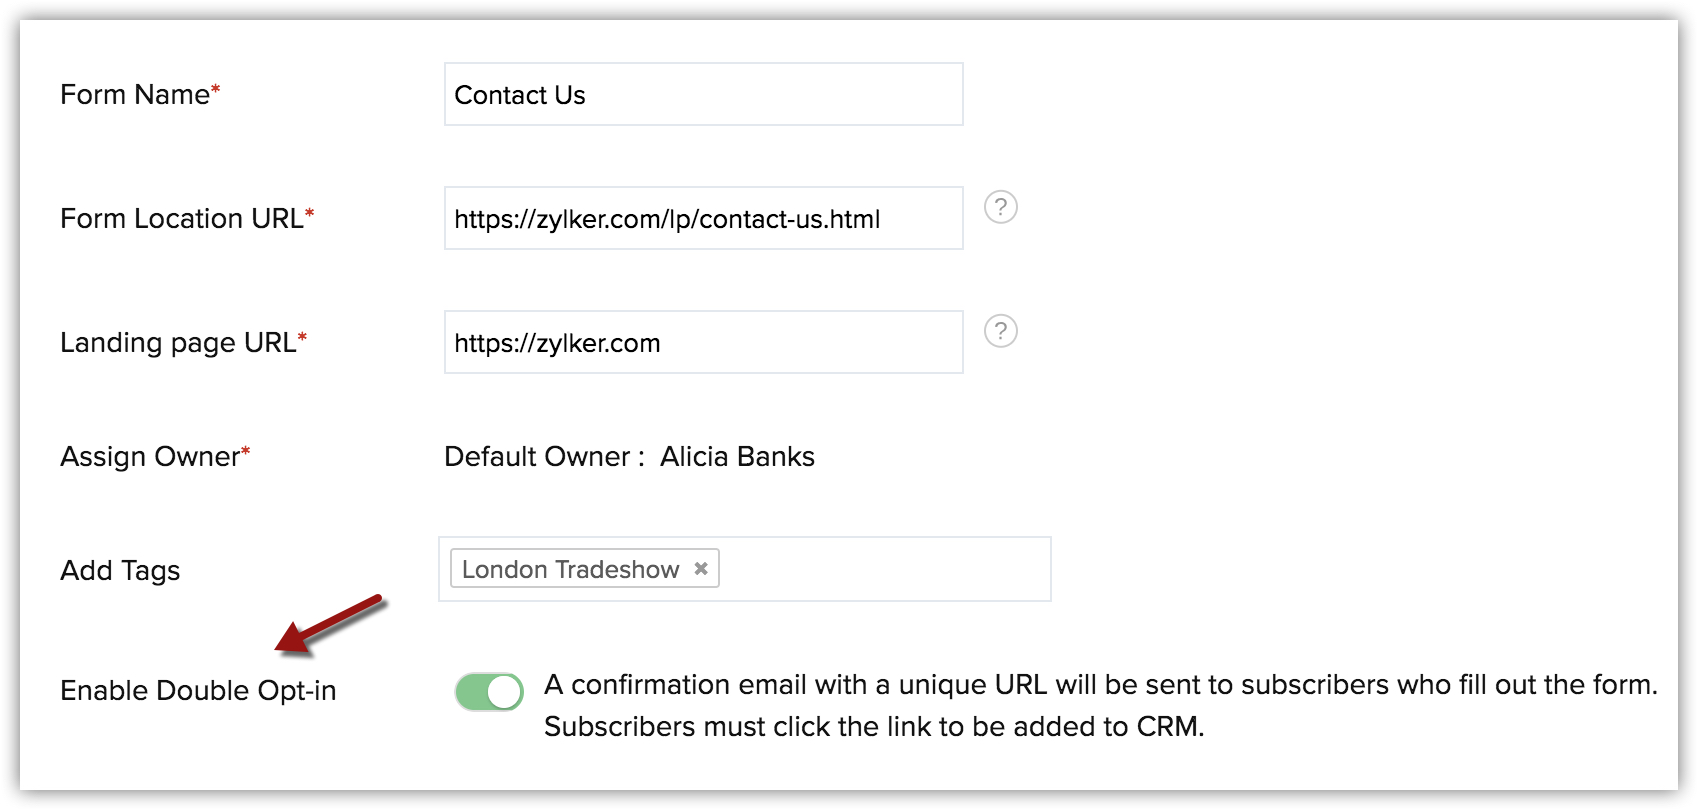Open help icon beside Landing page URL
The height and width of the screenshot is (810, 1698).
tap(1000, 331)
